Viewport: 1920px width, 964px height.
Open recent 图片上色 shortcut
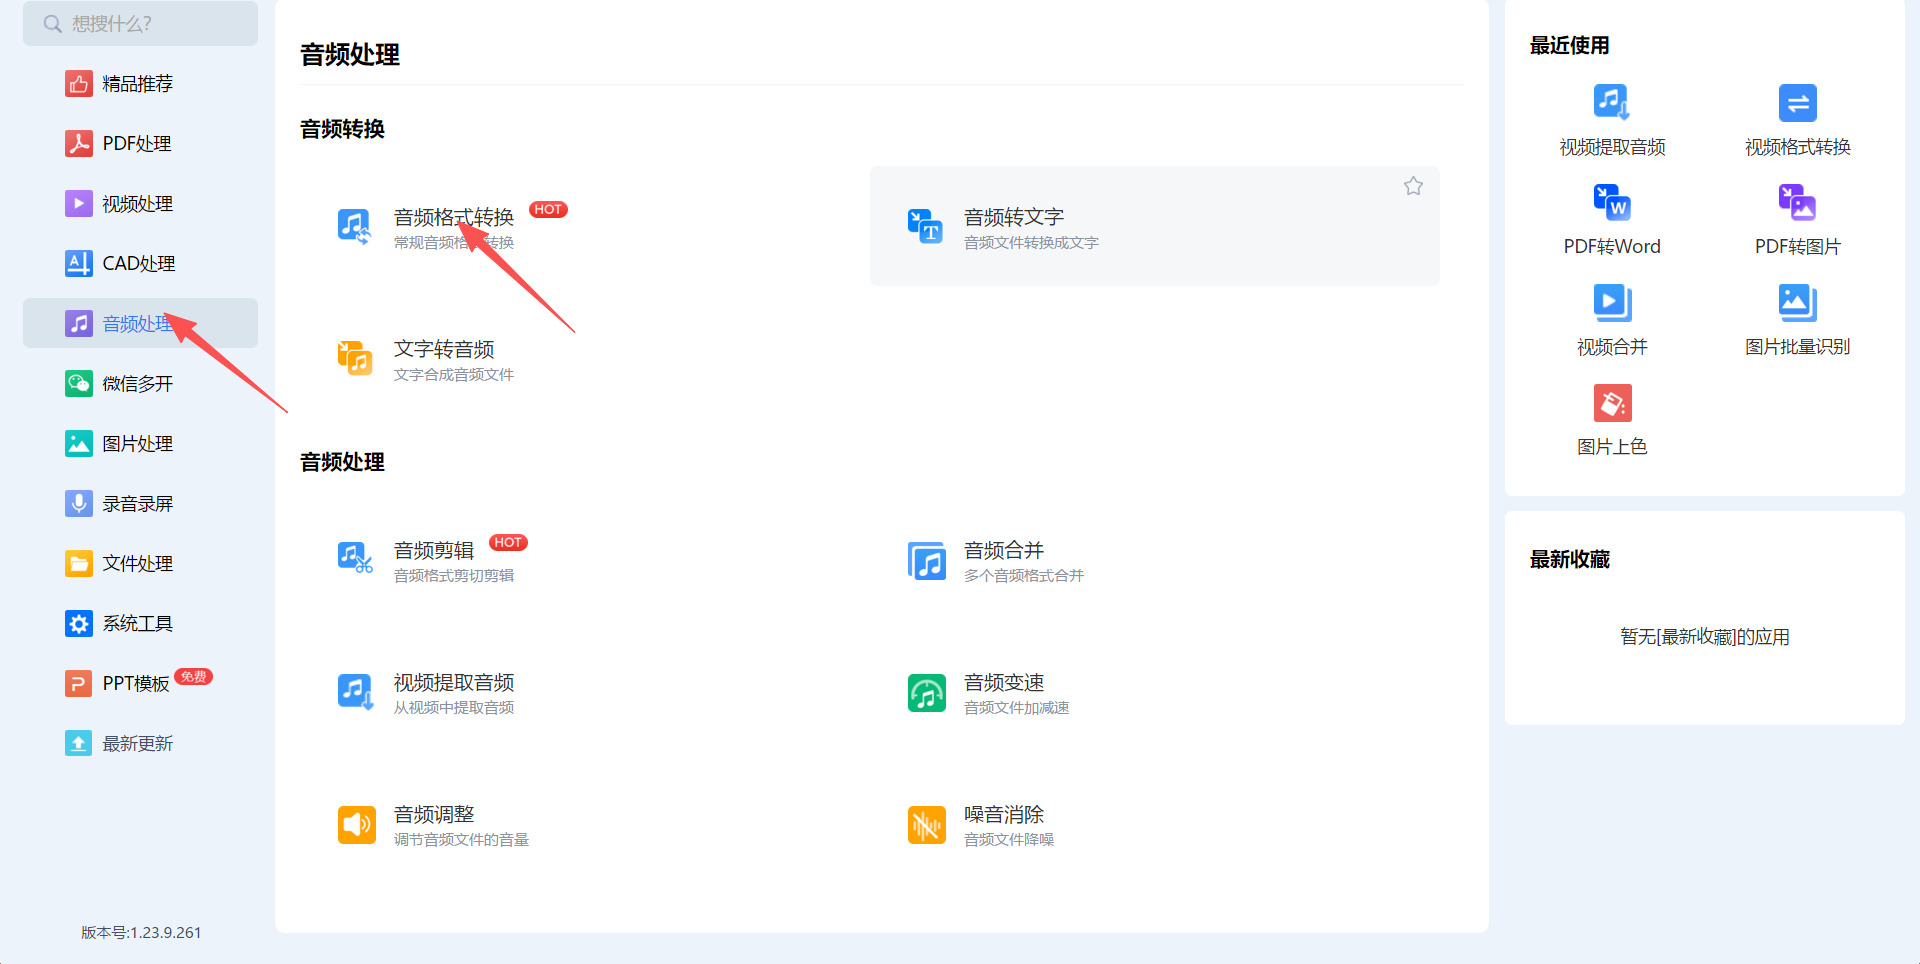pos(1612,420)
